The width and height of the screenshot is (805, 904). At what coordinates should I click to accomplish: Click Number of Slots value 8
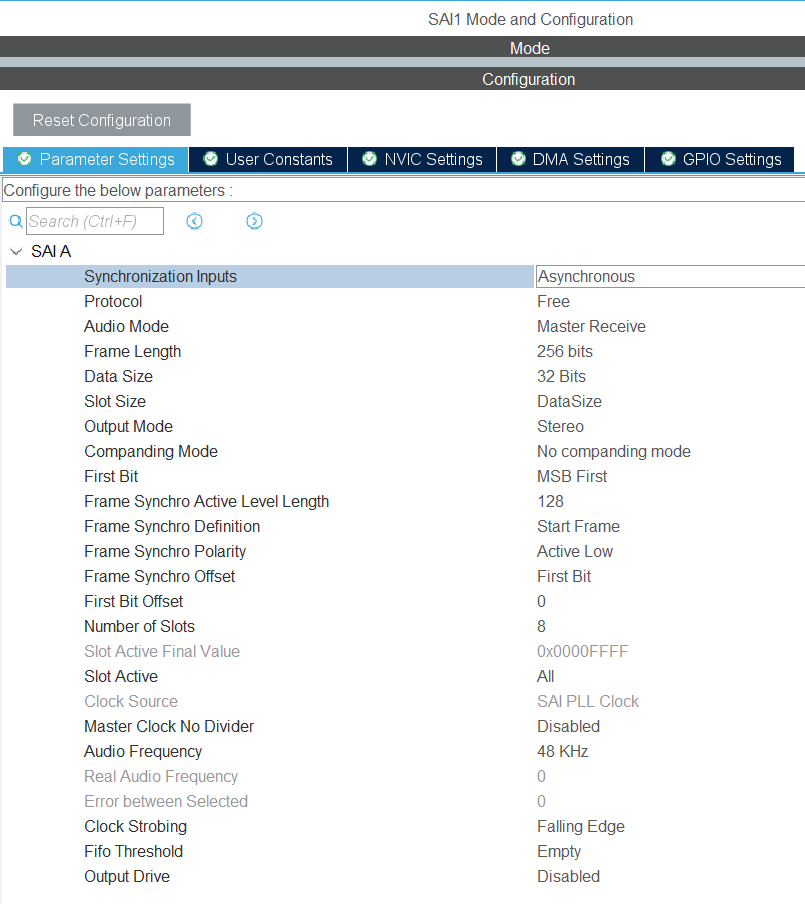541,626
